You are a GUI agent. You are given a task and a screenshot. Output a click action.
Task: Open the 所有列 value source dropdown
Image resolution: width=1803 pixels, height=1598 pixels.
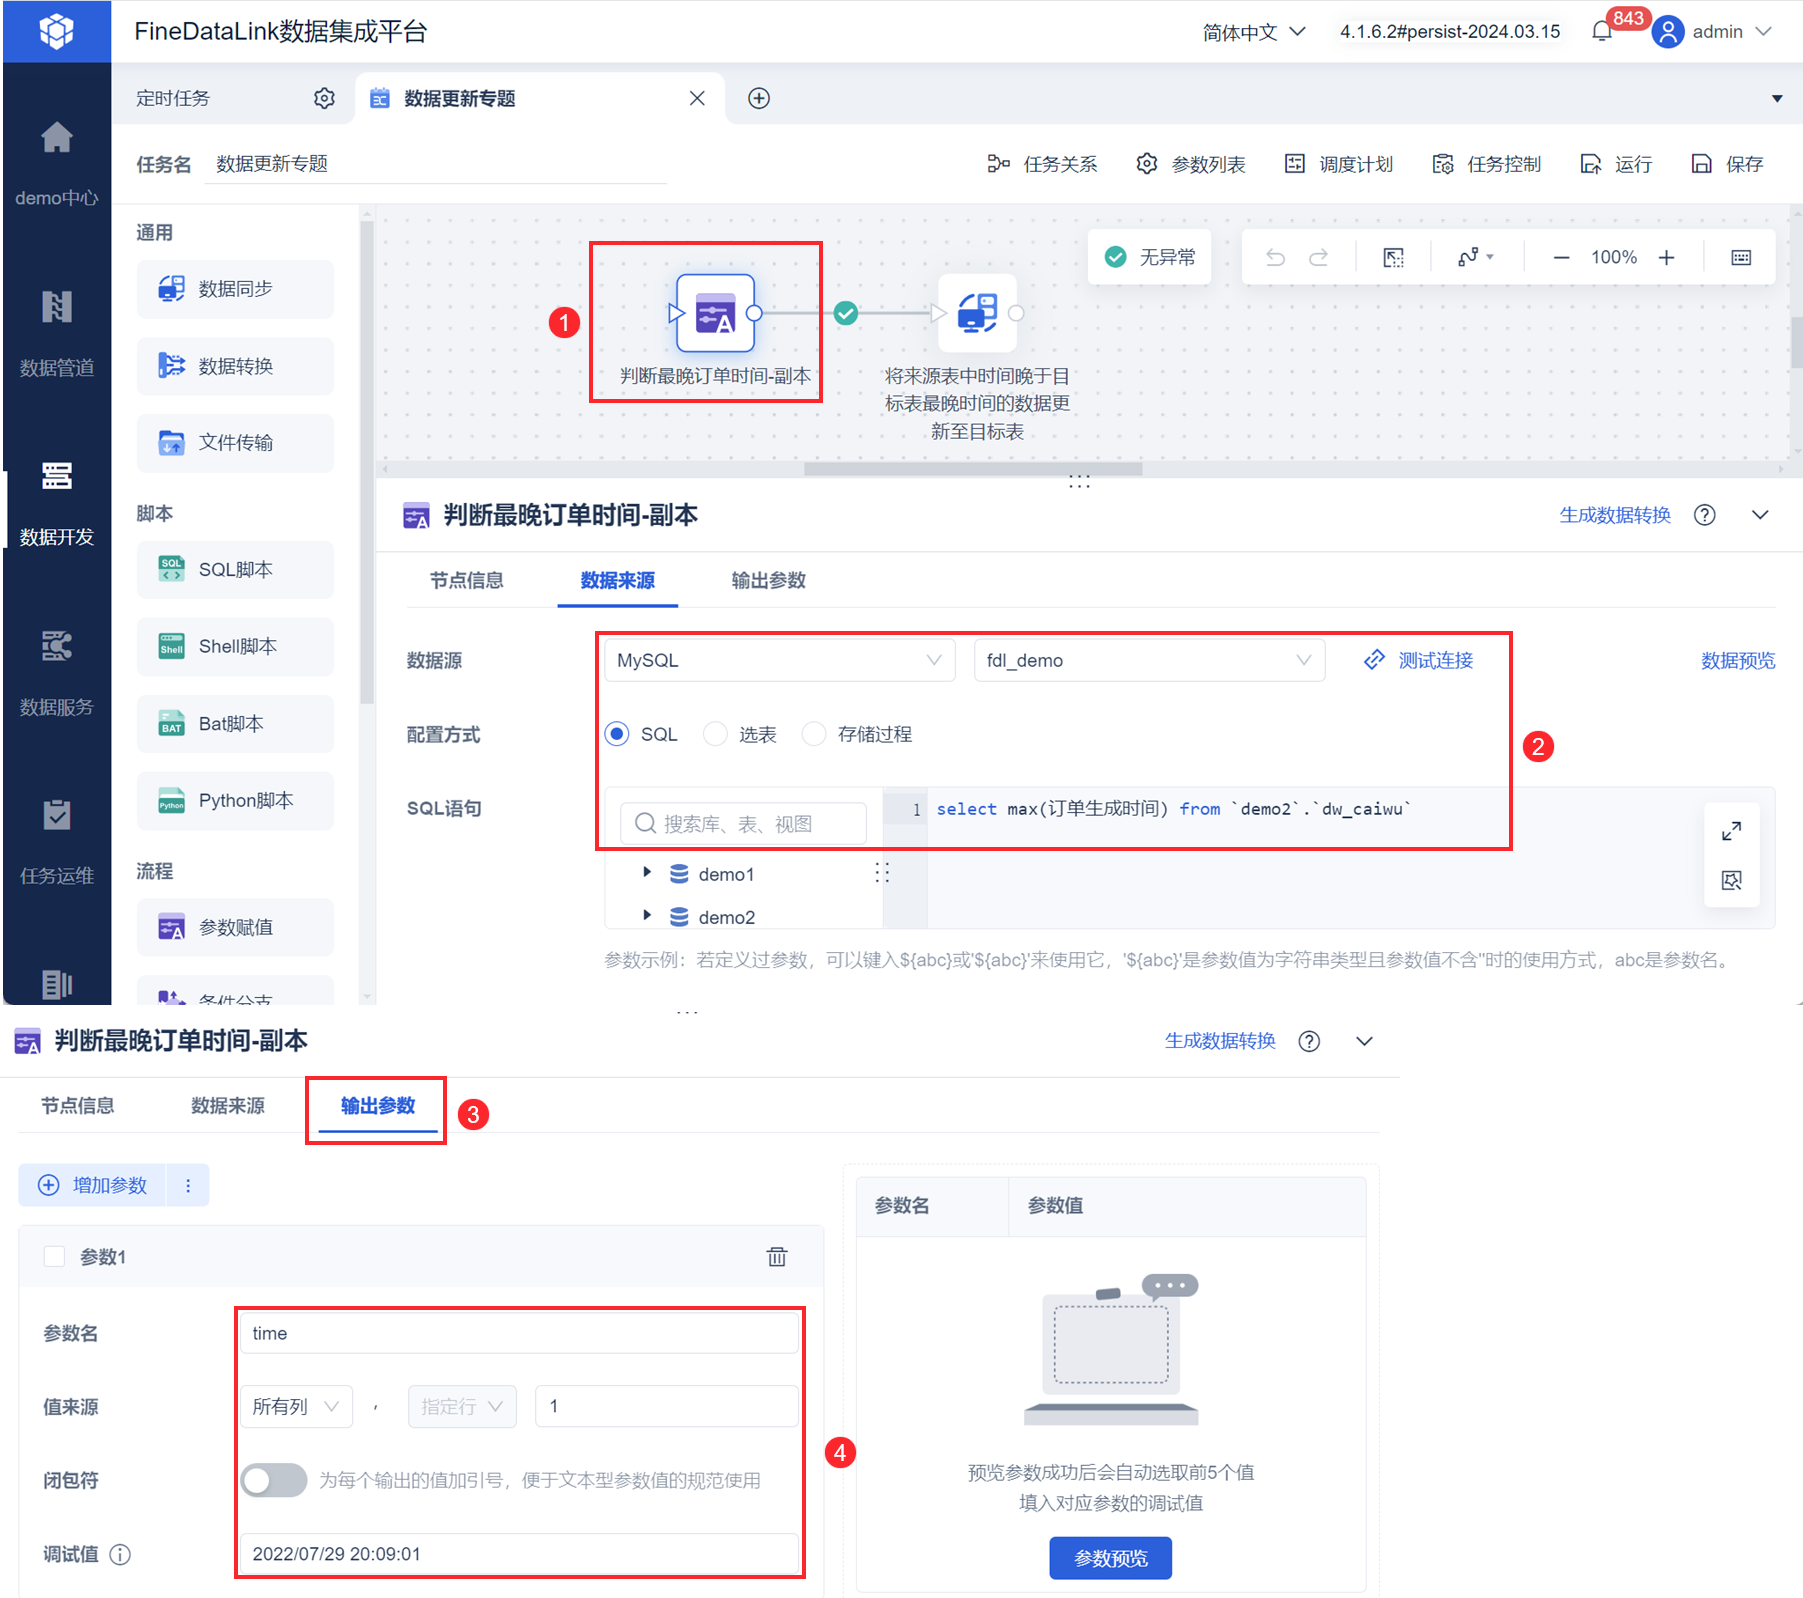pos(296,1407)
